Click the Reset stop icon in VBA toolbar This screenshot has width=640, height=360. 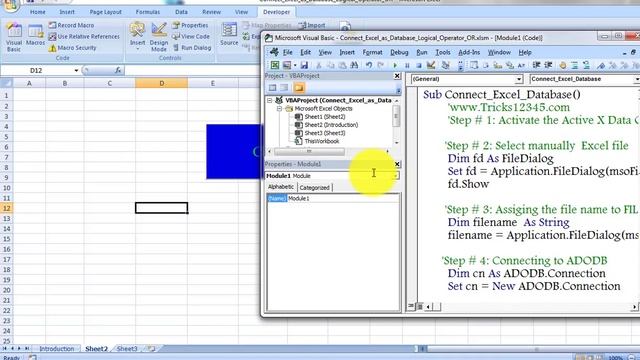[x=418, y=65]
